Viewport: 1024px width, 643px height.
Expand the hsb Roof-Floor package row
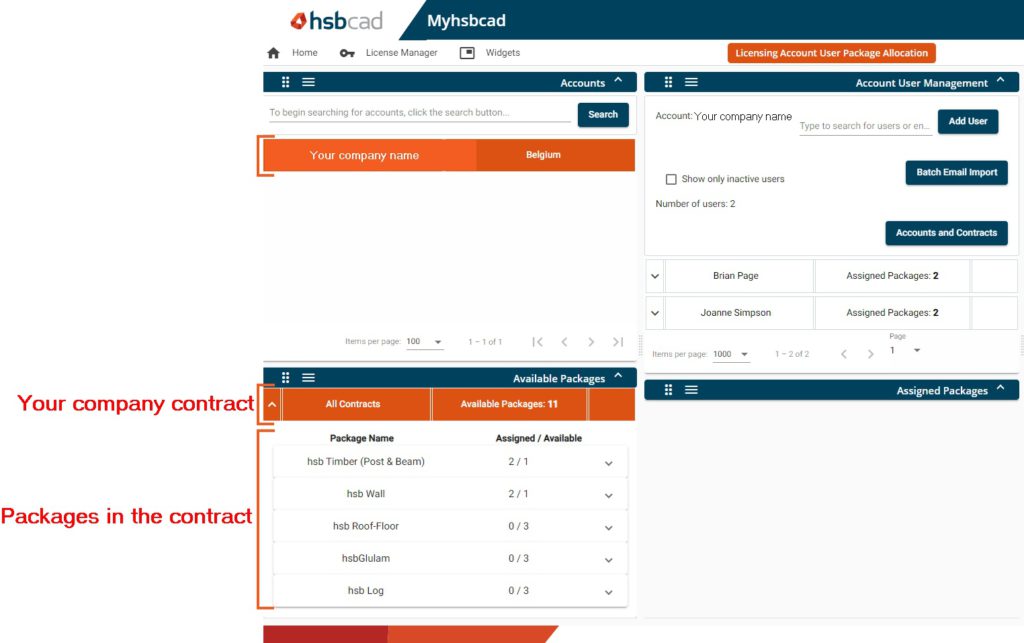pos(609,527)
